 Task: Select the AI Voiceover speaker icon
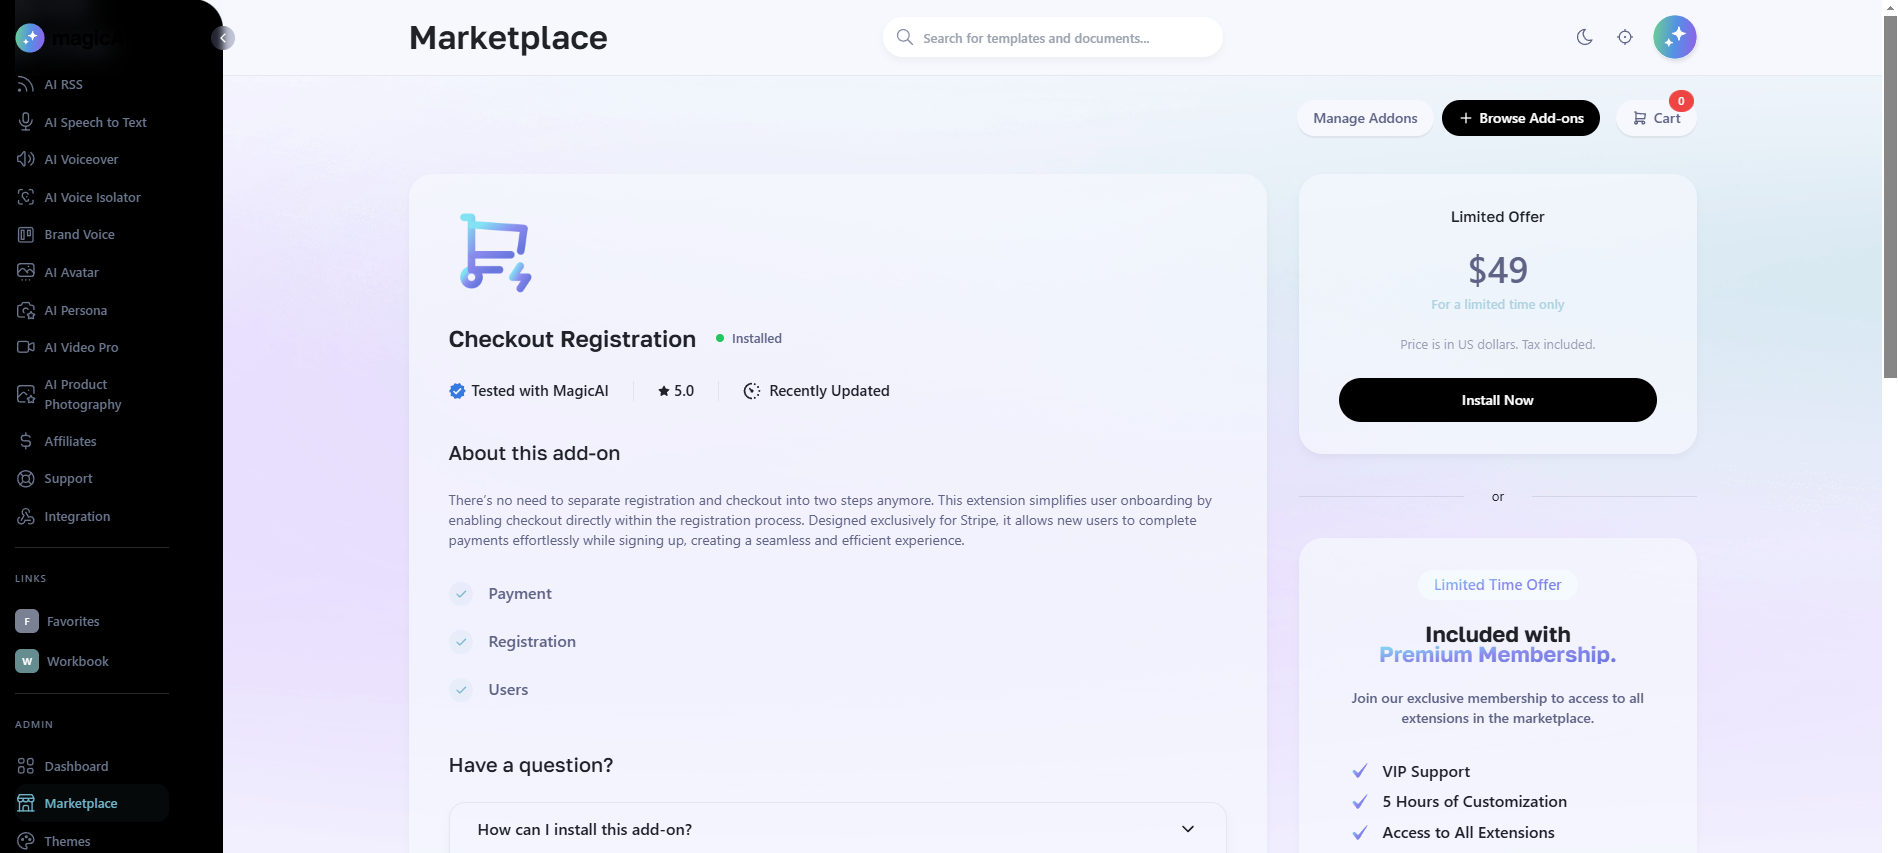pyautogui.click(x=26, y=159)
